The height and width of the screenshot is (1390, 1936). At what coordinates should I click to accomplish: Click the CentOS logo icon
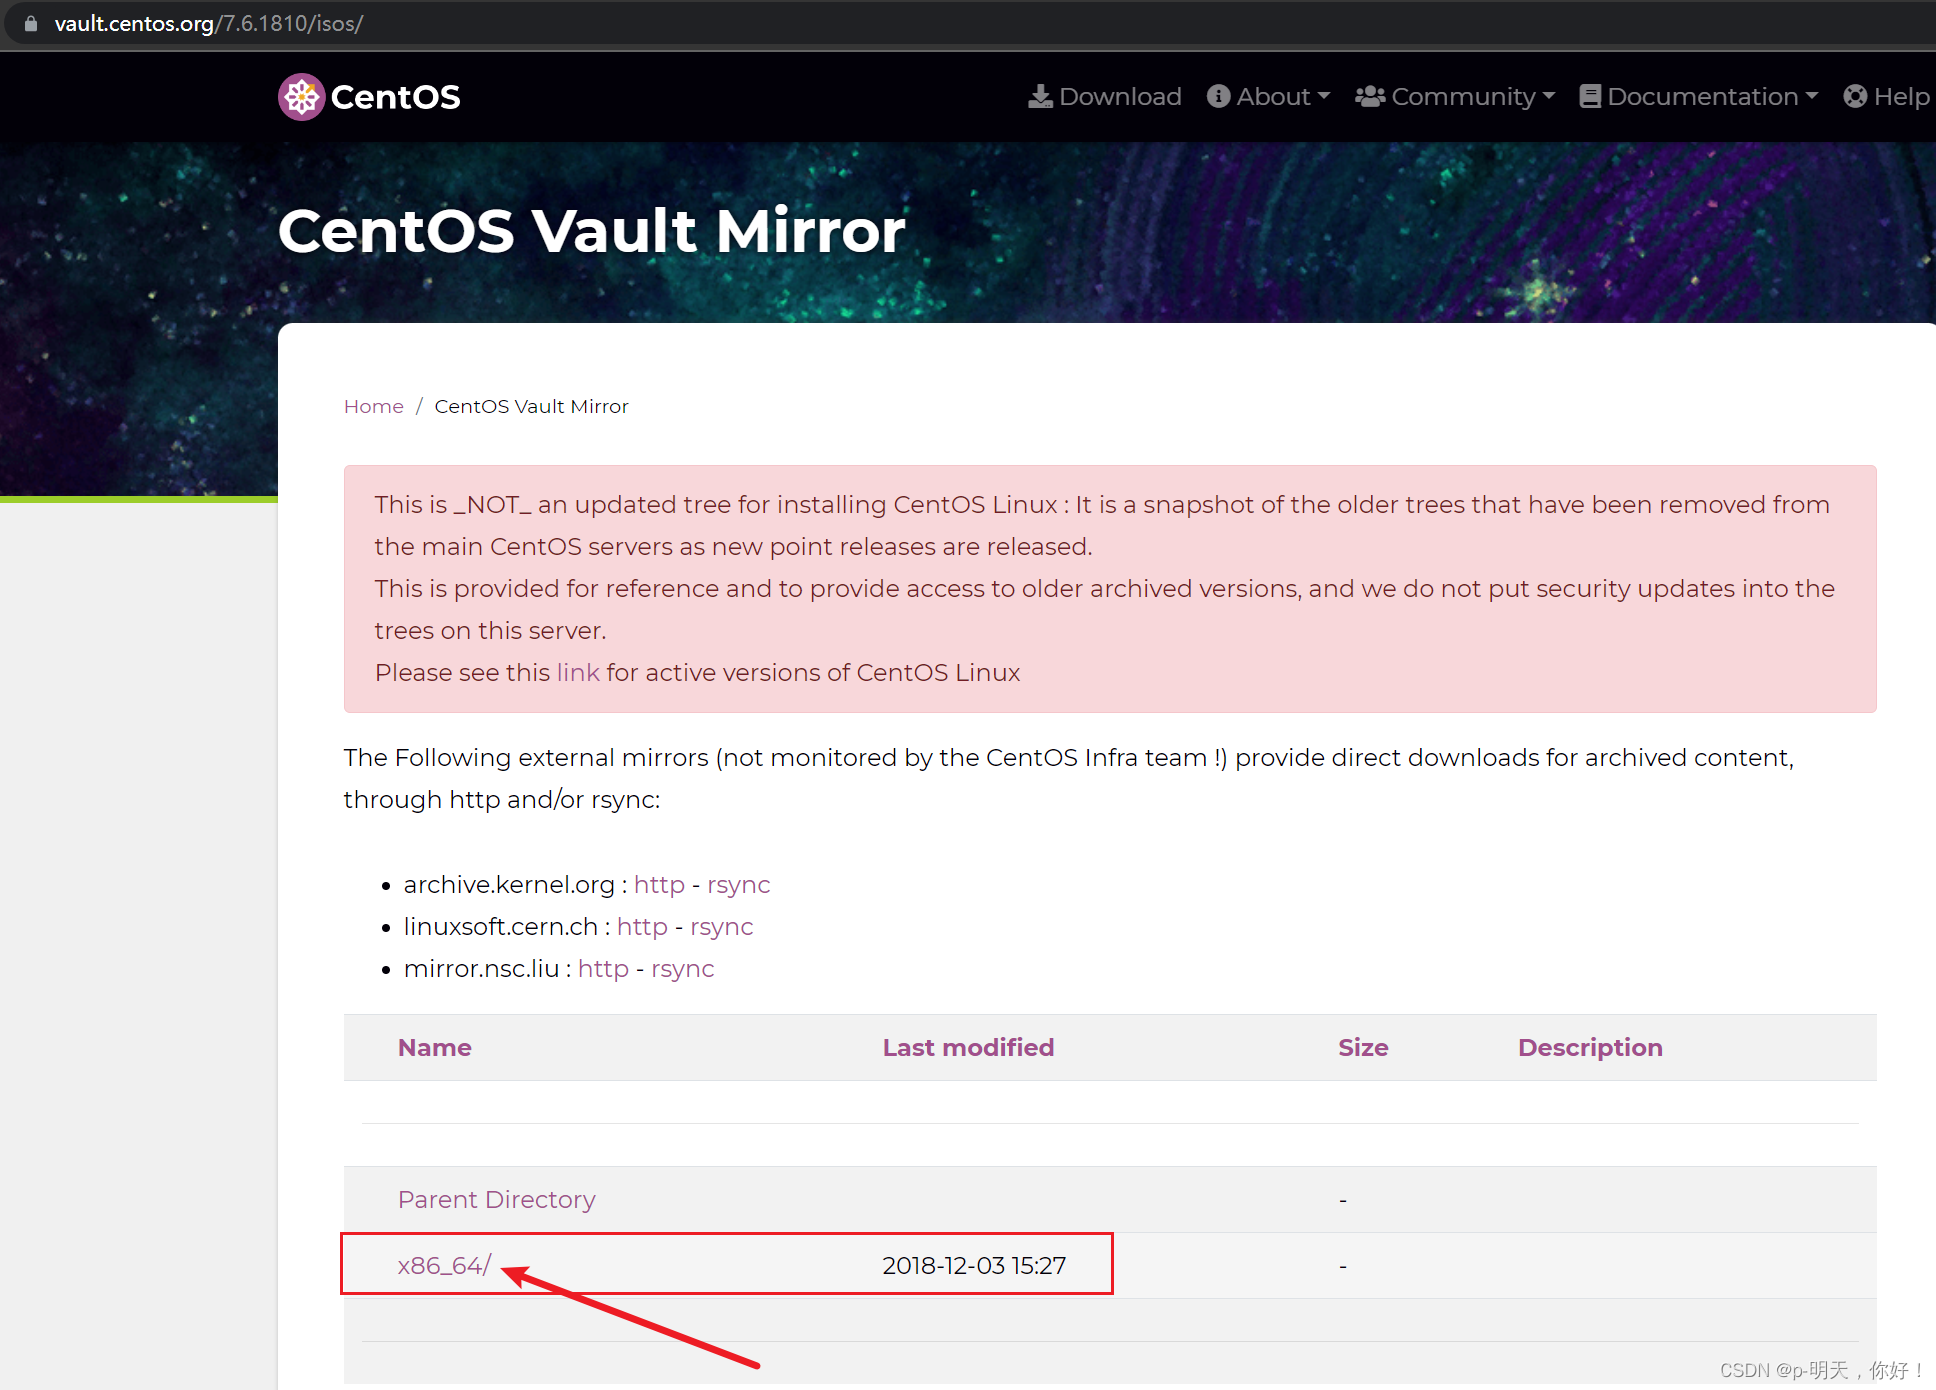(x=301, y=97)
